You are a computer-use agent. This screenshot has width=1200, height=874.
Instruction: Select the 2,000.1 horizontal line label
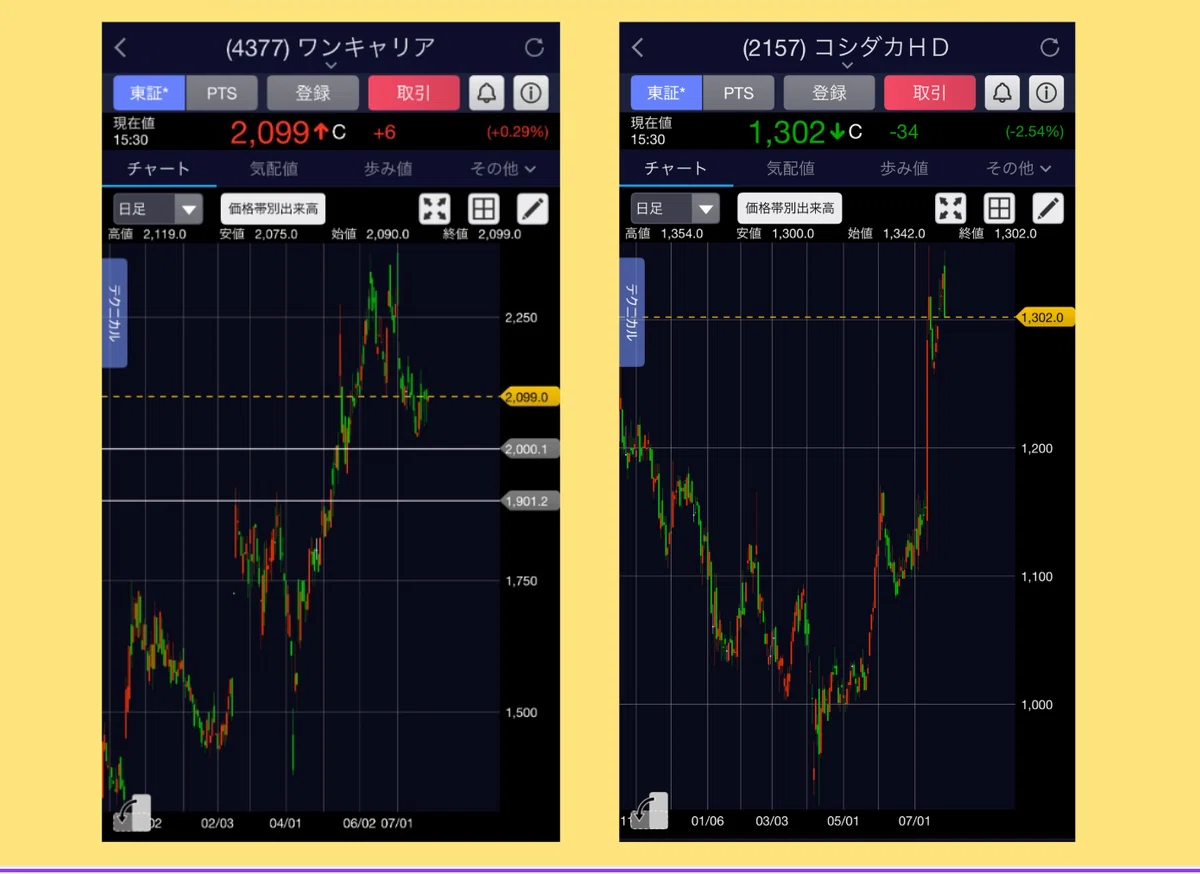click(x=528, y=449)
